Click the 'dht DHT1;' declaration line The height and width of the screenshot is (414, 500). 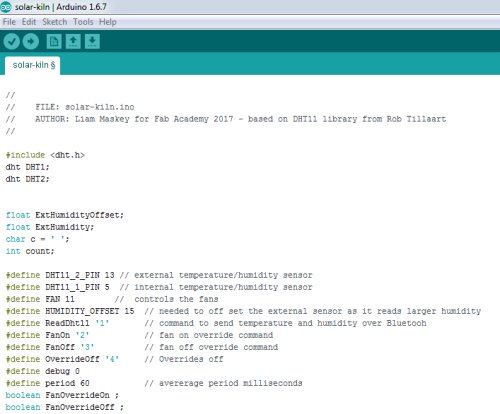click(27, 167)
